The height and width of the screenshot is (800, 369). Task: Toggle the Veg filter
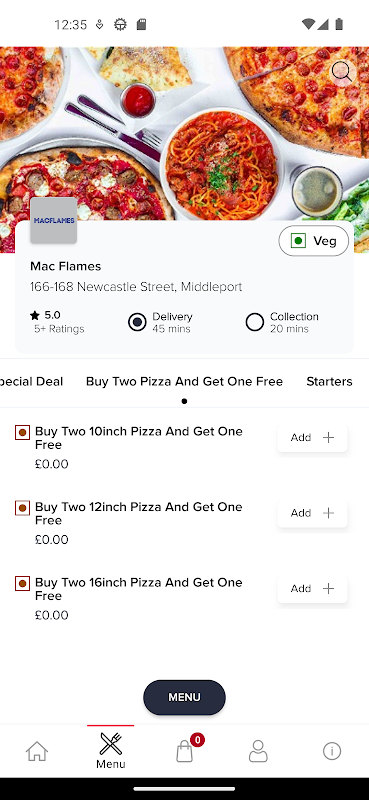(313, 240)
